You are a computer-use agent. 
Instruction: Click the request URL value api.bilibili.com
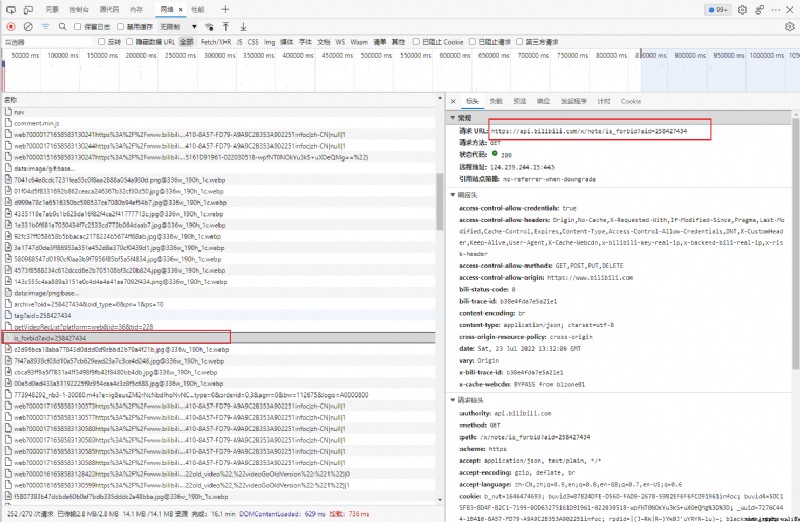point(589,131)
